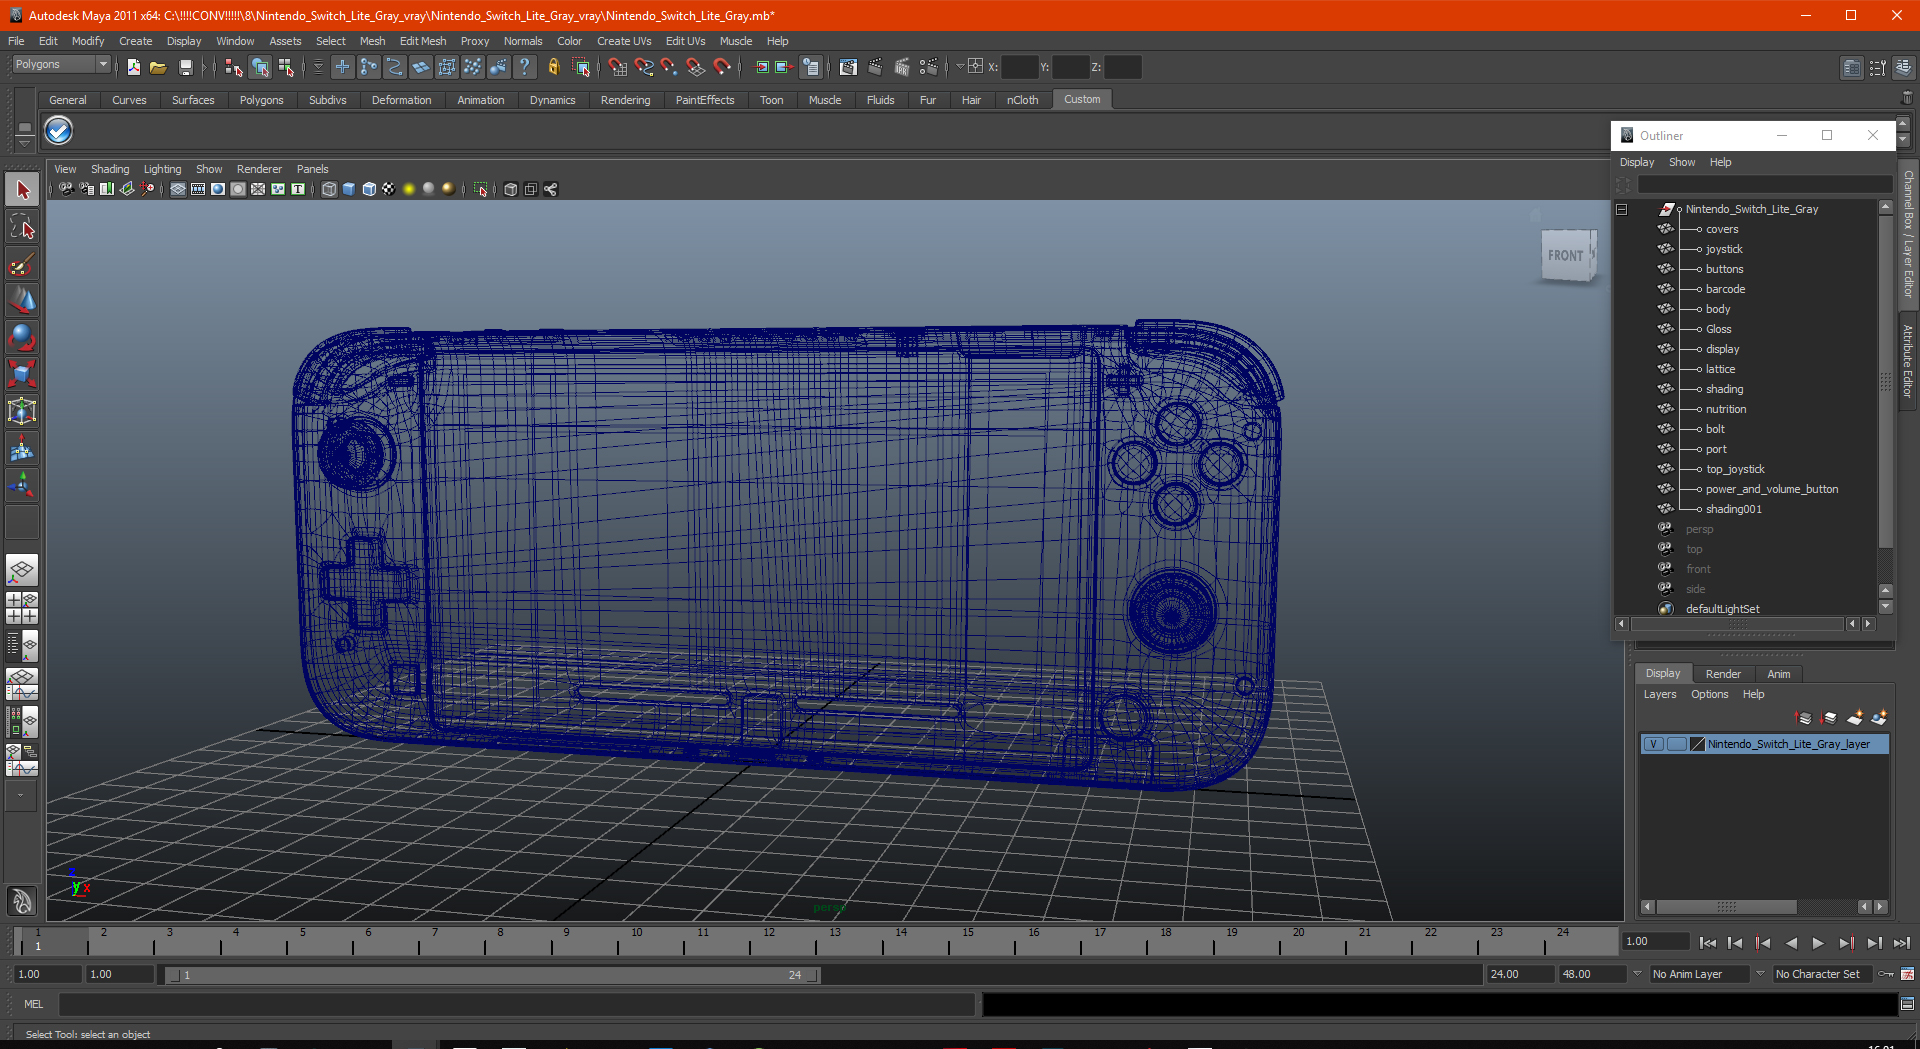
Task: Enable snap to points magnet
Action: [x=669, y=67]
